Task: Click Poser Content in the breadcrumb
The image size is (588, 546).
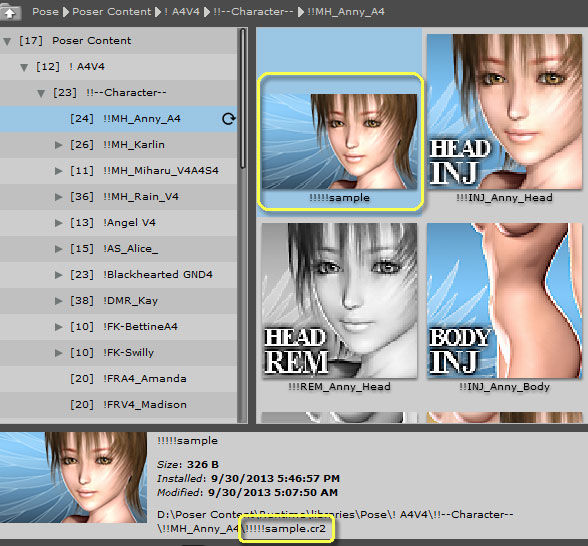Action: 111,12
